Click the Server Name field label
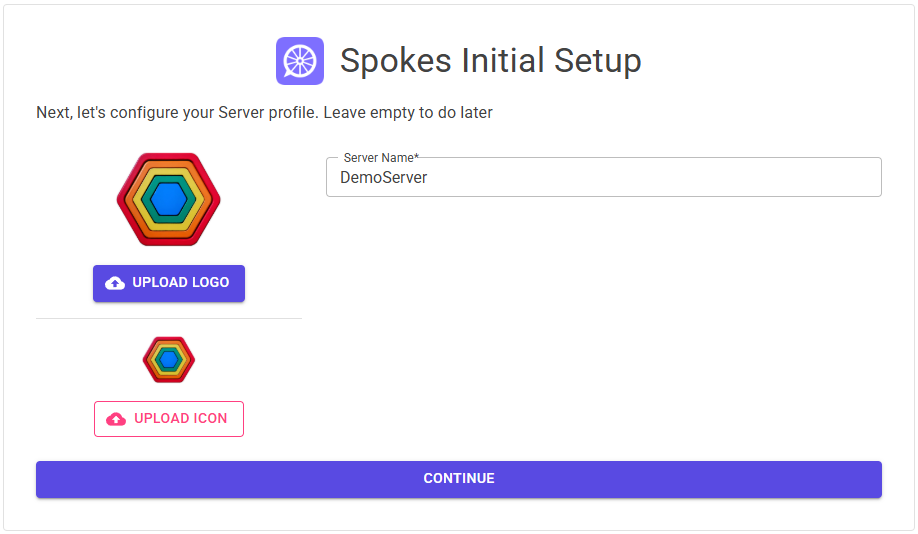 [381, 158]
